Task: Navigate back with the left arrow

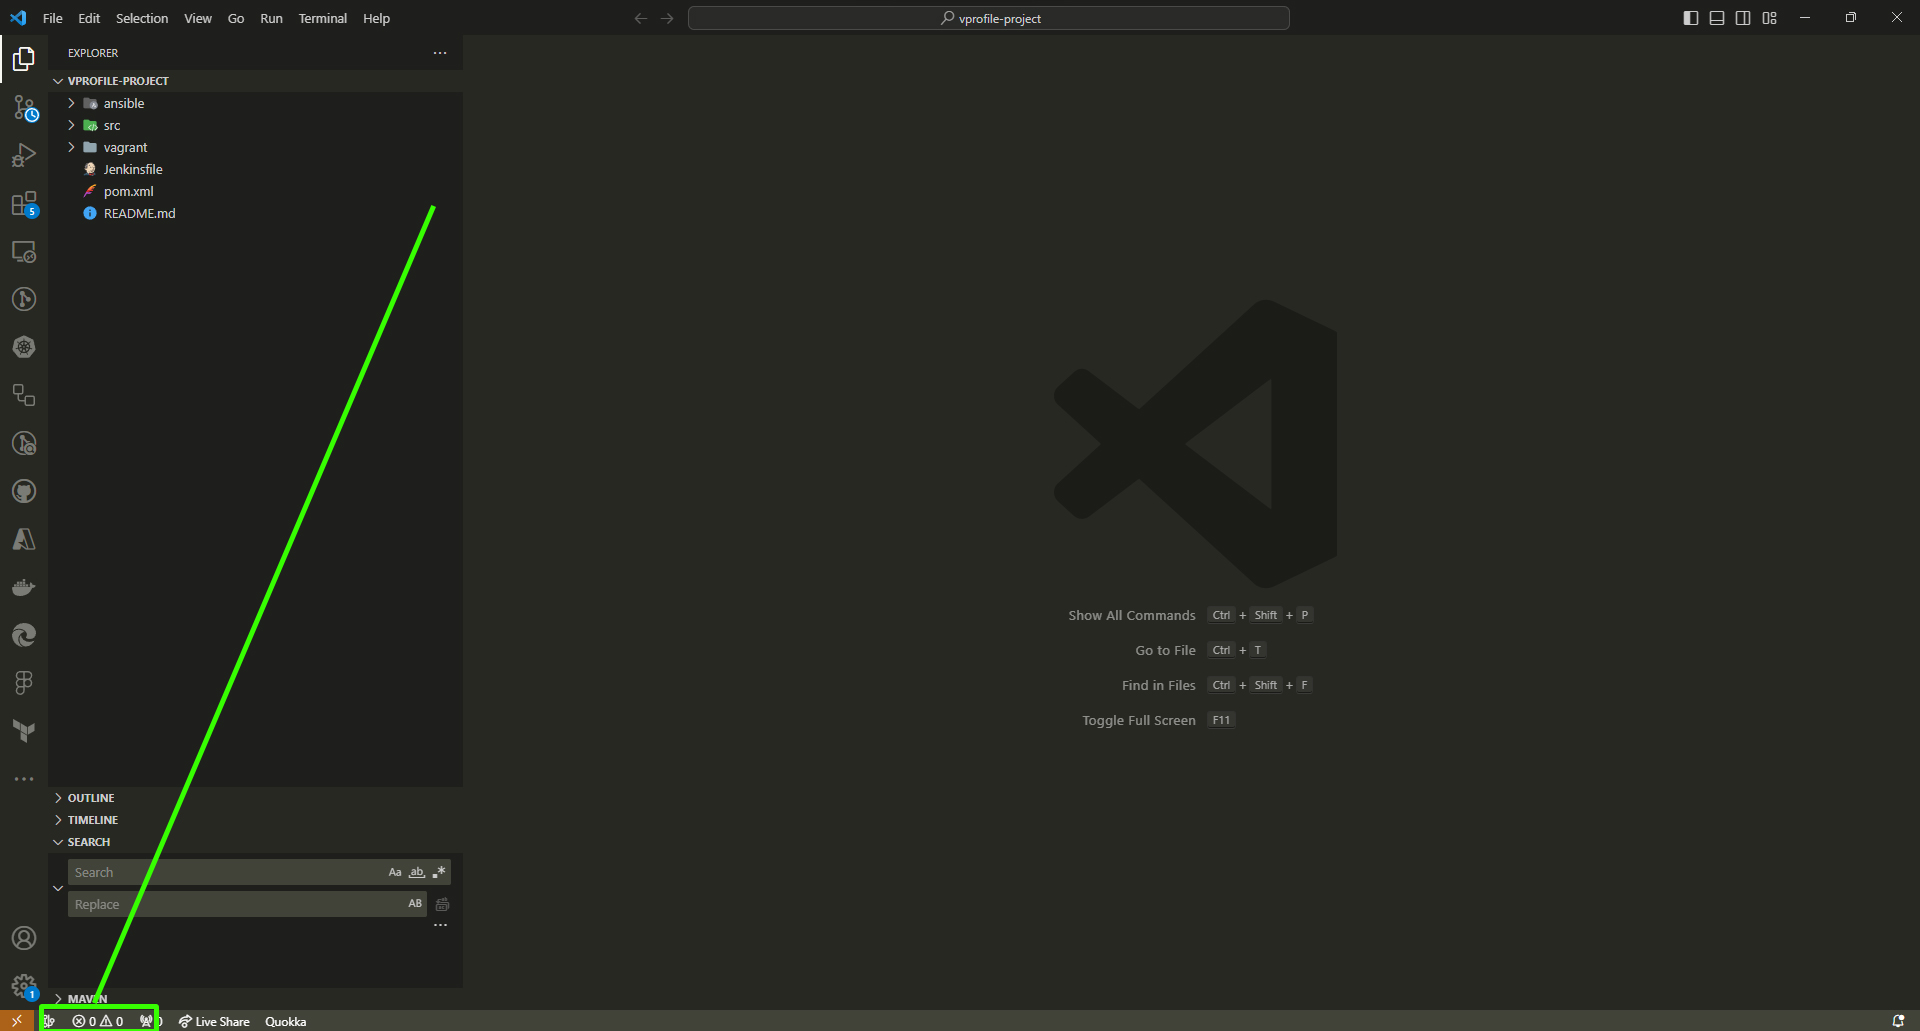Action: 641,18
